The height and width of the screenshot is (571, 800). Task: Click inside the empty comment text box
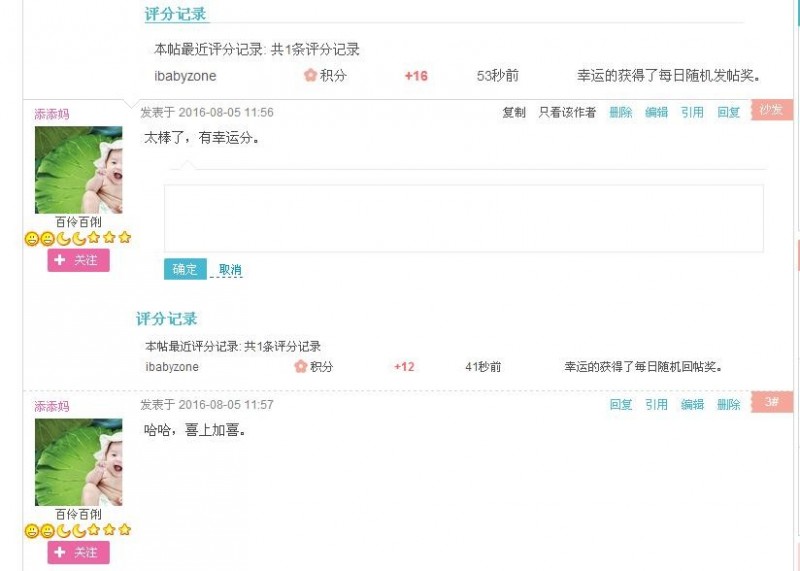click(463, 218)
